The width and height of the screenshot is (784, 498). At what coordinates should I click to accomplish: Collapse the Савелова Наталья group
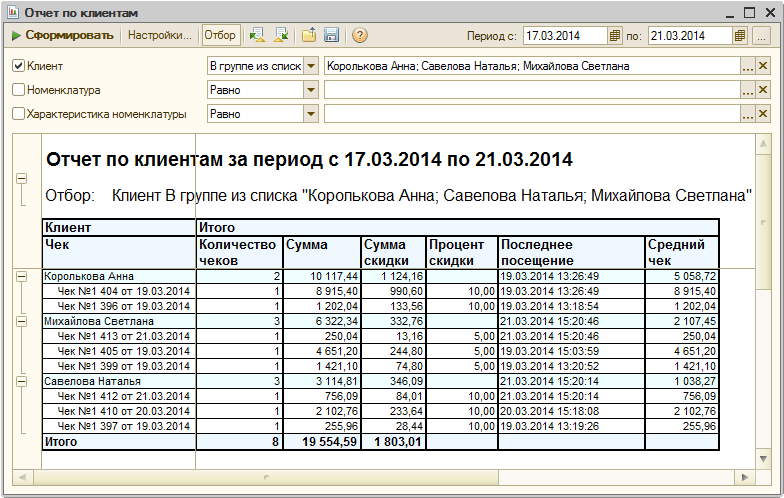pyautogui.click(x=22, y=381)
